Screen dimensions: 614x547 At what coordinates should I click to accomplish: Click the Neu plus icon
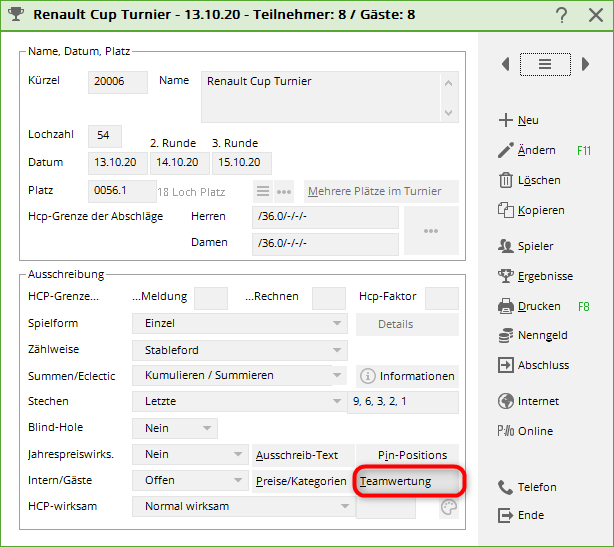click(x=505, y=120)
